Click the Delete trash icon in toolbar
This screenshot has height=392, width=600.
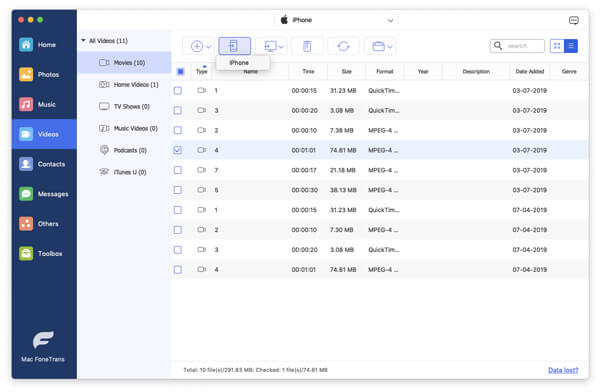click(x=307, y=46)
